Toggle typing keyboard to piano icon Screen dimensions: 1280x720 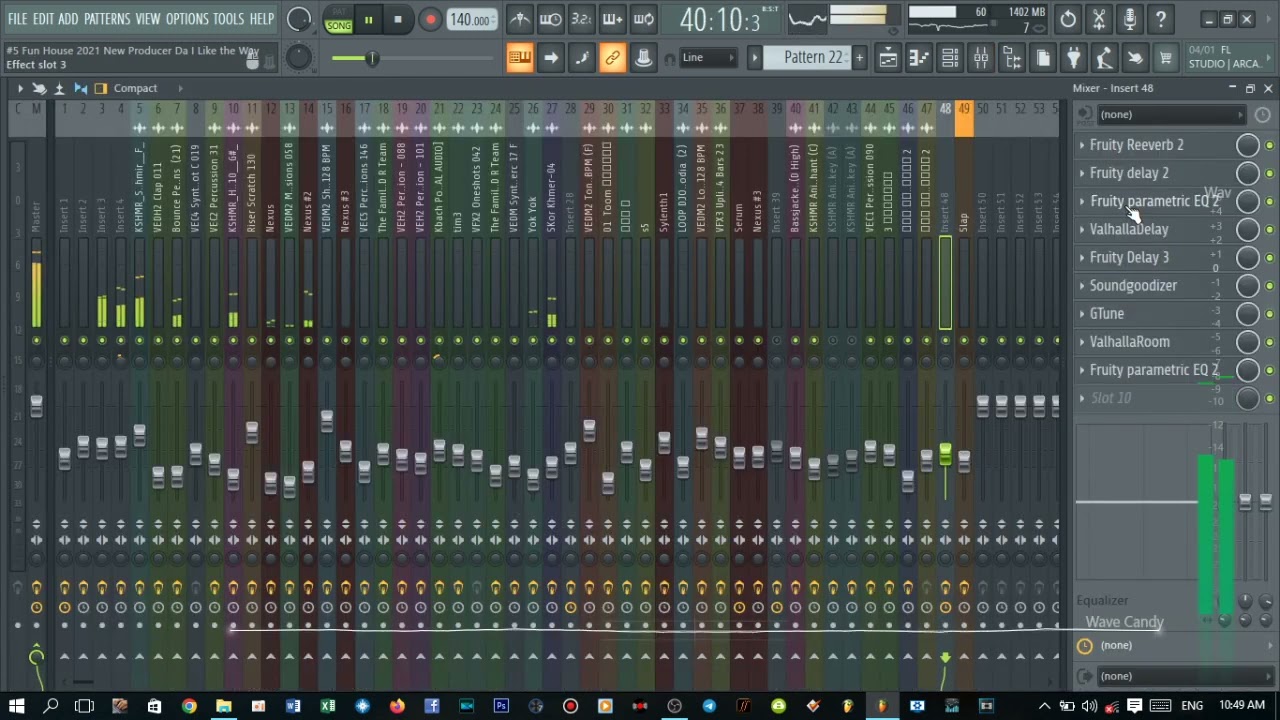point(520,58)
